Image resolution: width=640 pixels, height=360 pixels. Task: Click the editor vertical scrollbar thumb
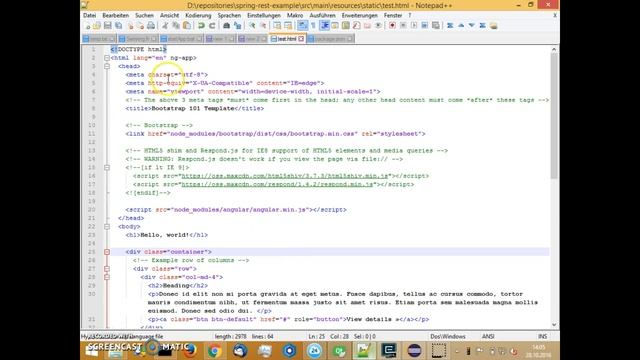point(554,116)
